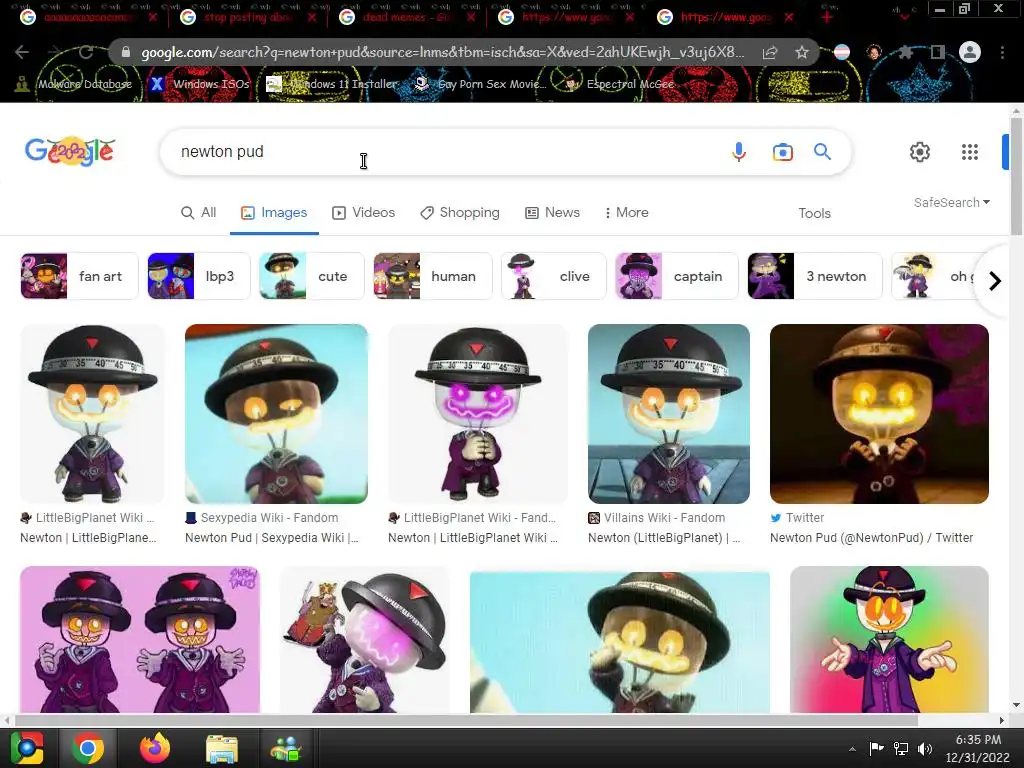Filter by 'clive' chip

coord(554,276)
